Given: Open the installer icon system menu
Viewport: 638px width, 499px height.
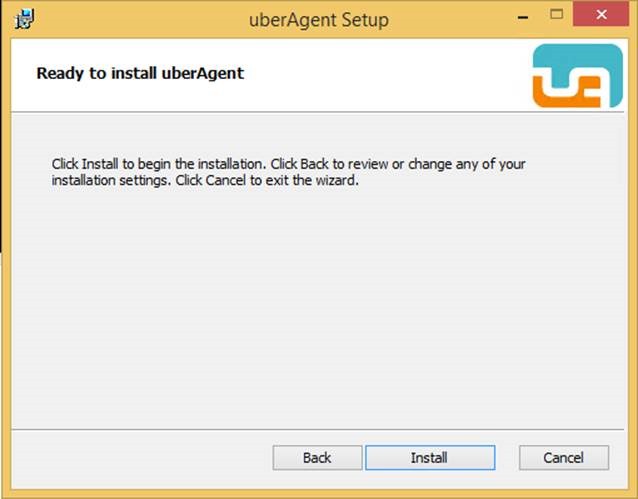Looking at the screenshot, I should (x=24, y=19).
